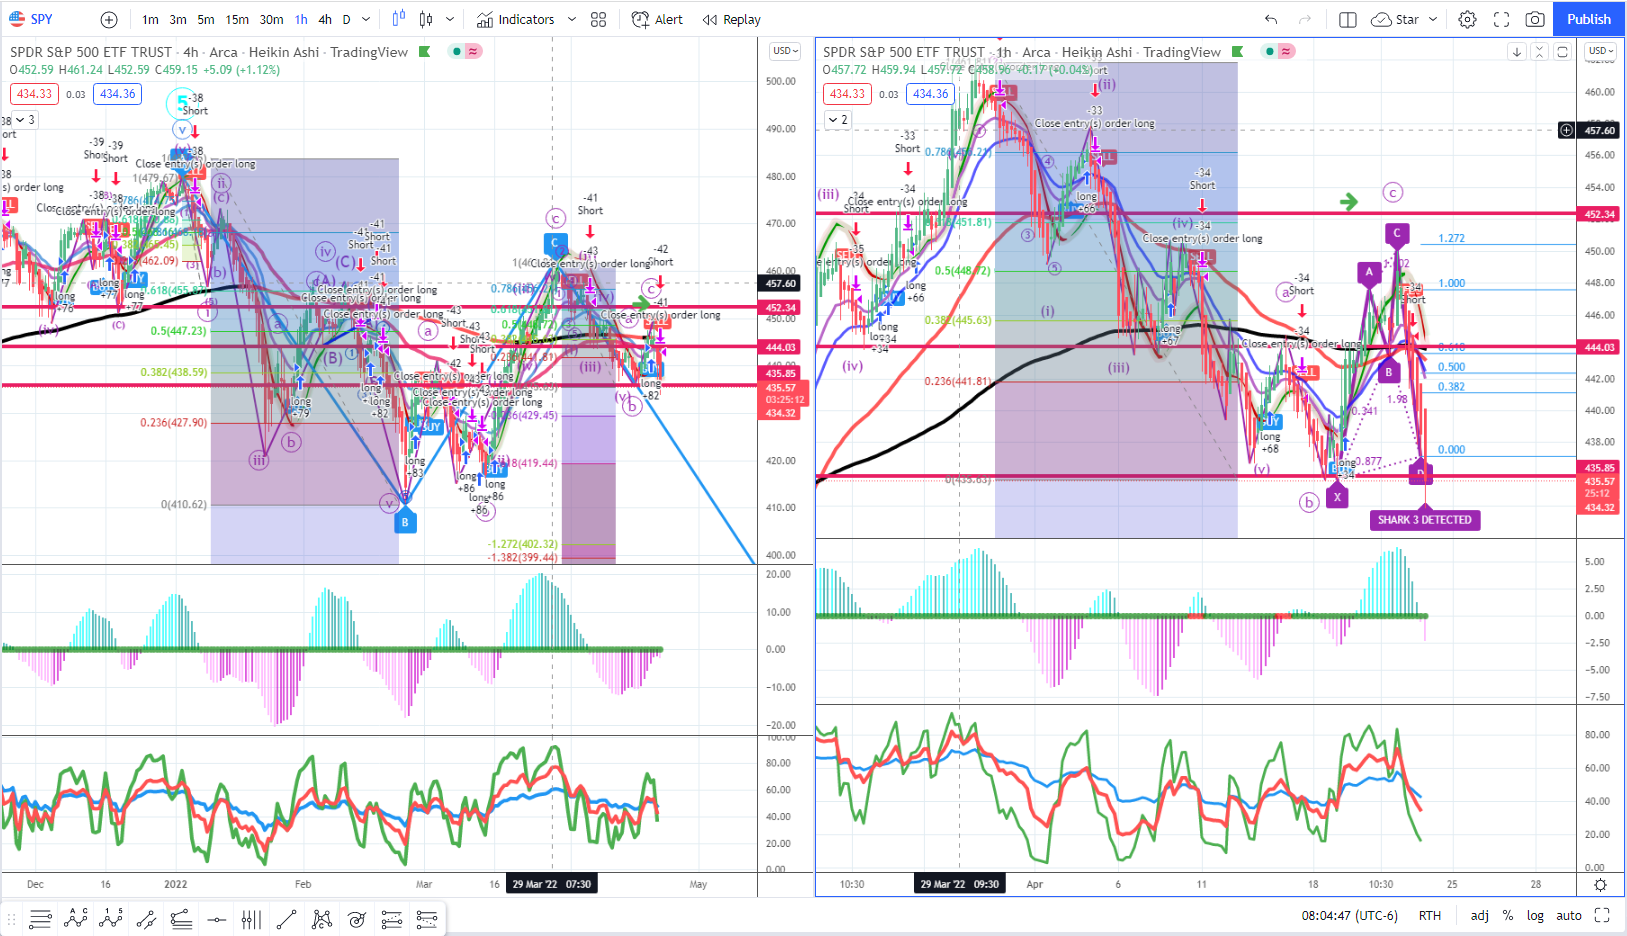Collapse the indicator legend on right chart

point(838,120)
